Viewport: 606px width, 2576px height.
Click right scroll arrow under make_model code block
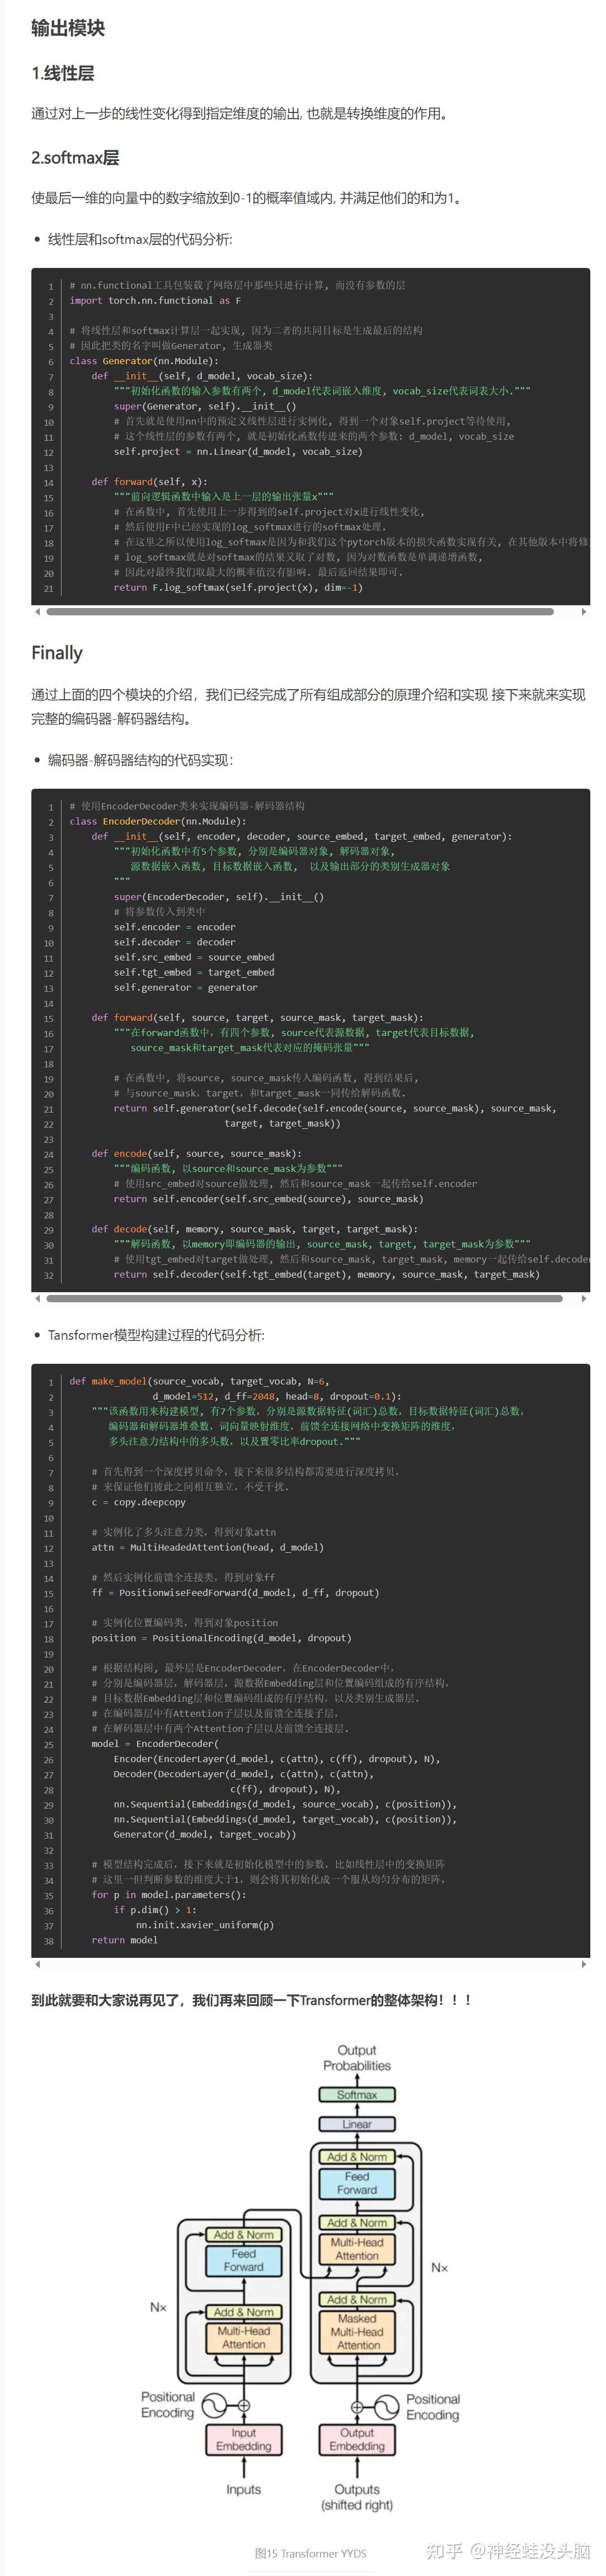pyautogui.click(x=584, y=1964)
